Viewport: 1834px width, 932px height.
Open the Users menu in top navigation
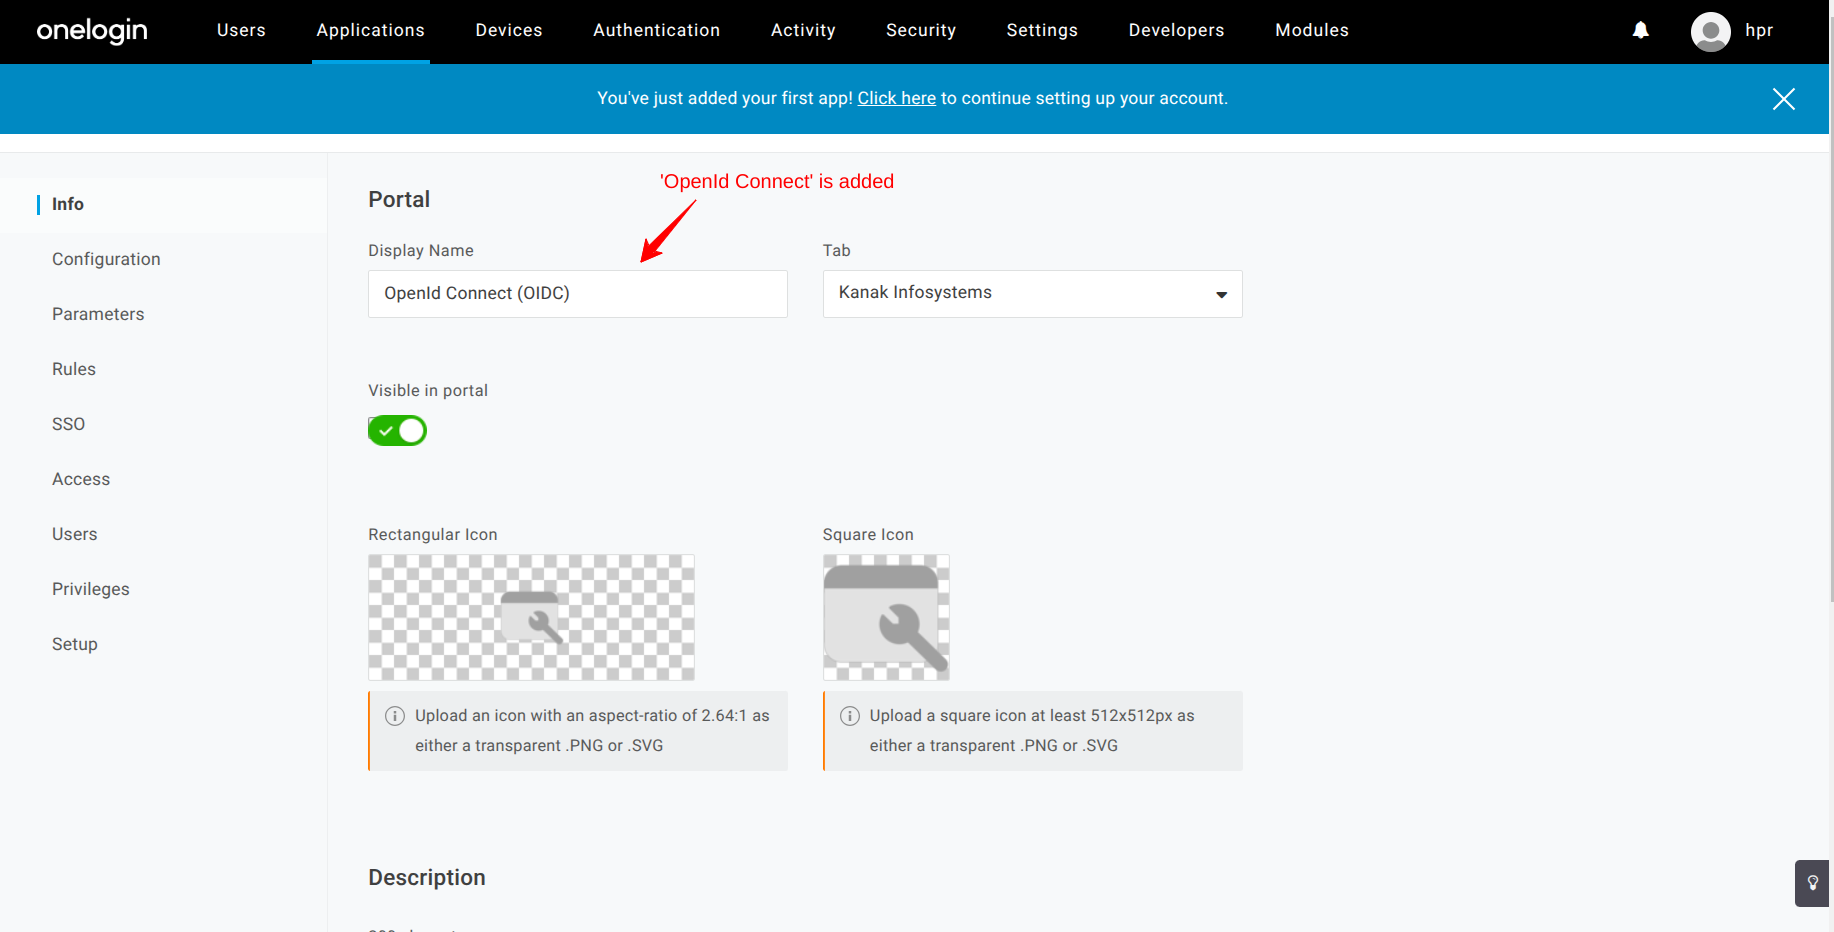point(241,30)
